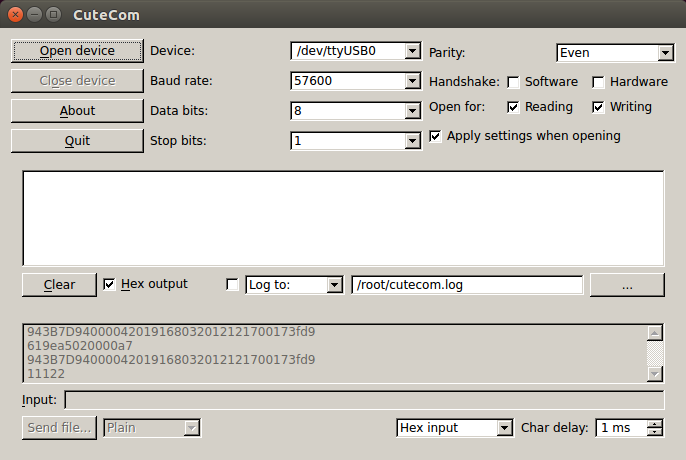Clear the output area with Clear button
Screen dimensions: 686x460
tap(59, 285)
